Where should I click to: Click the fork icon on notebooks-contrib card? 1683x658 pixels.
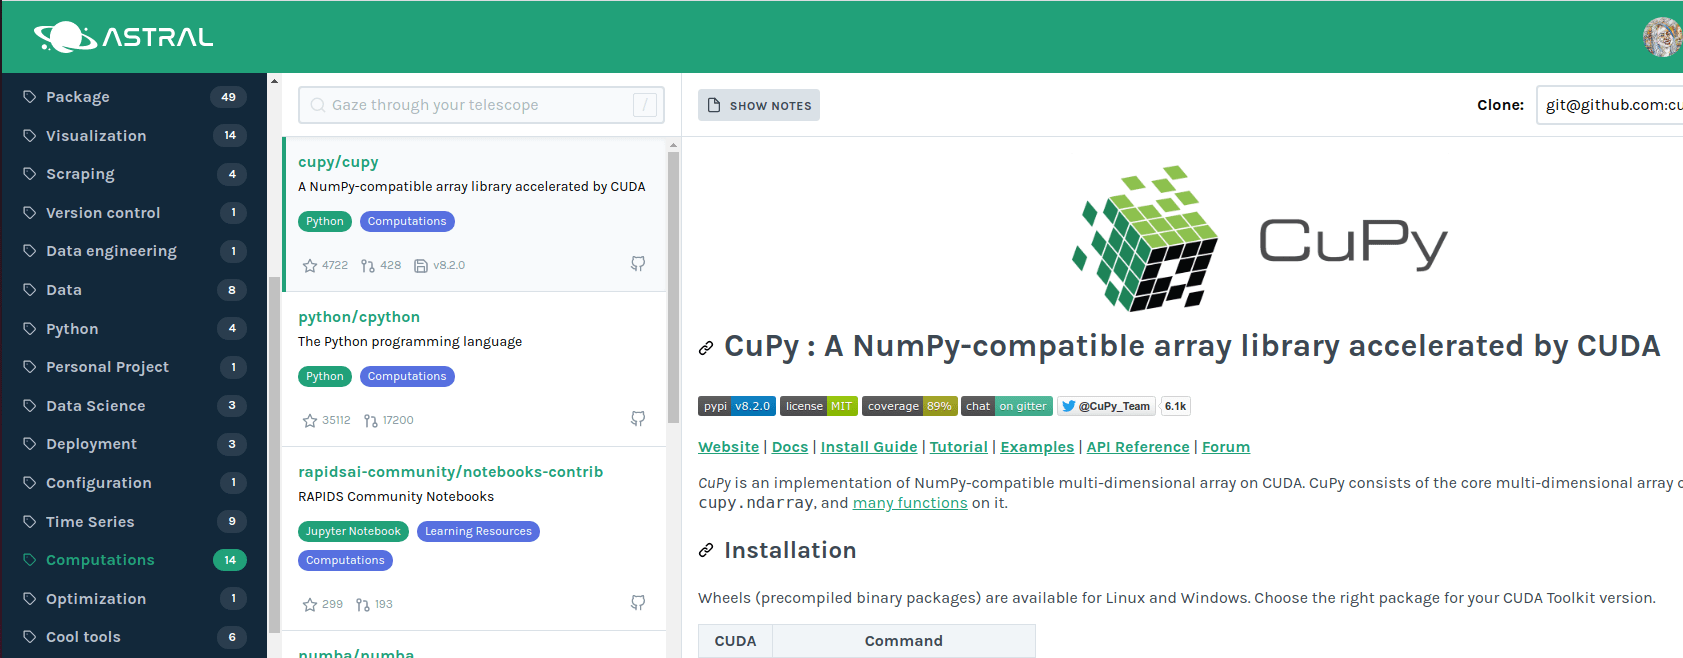tap(363, 605)
